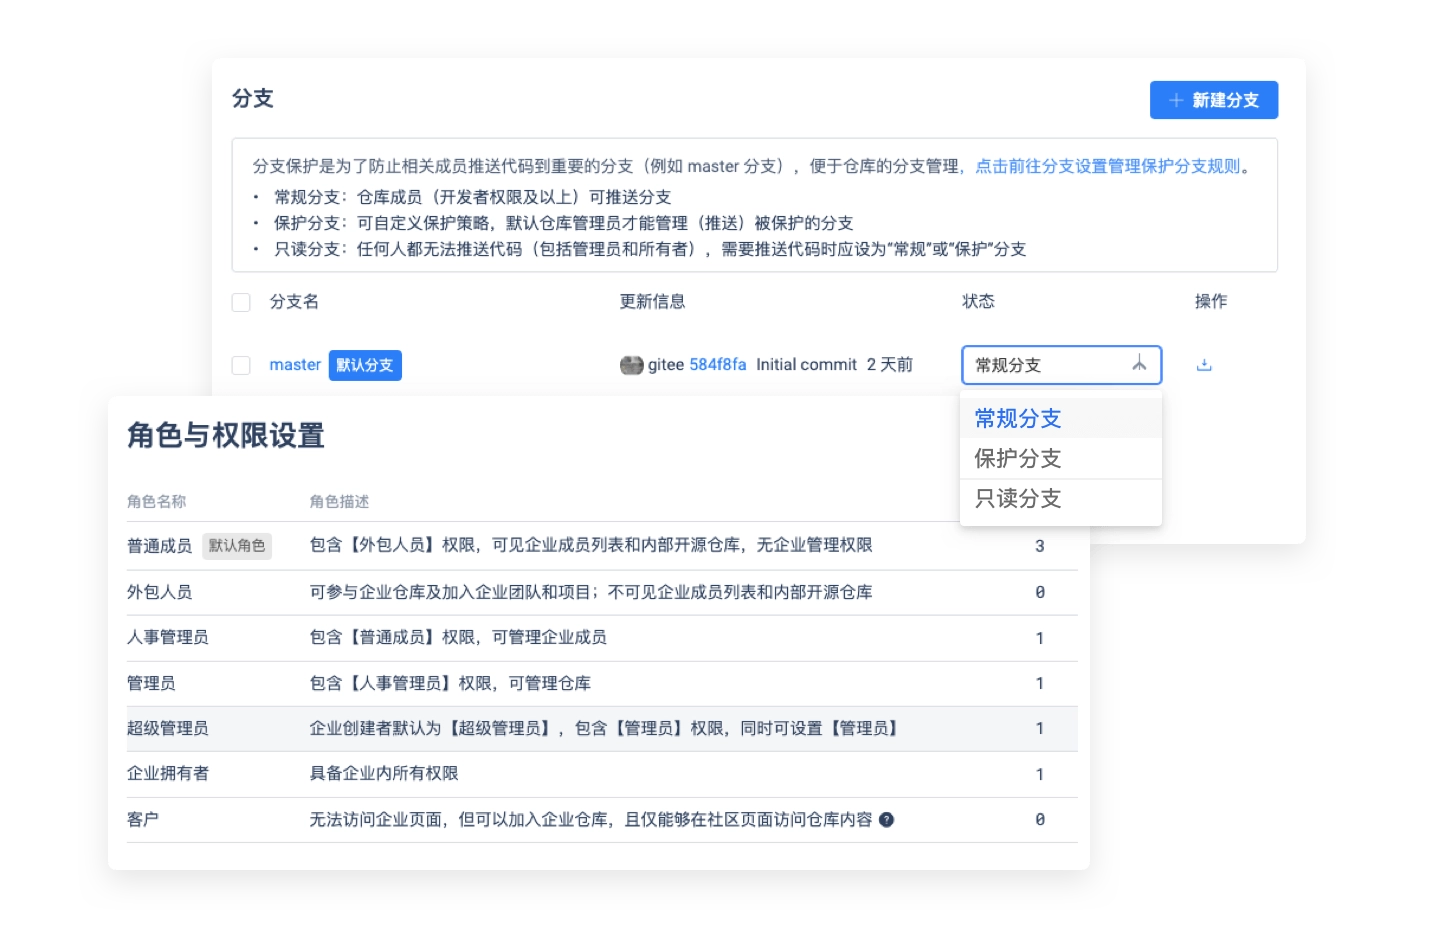Click the 新建分支 button
The image size is (1440, 930).
[x=1214, y=100]
